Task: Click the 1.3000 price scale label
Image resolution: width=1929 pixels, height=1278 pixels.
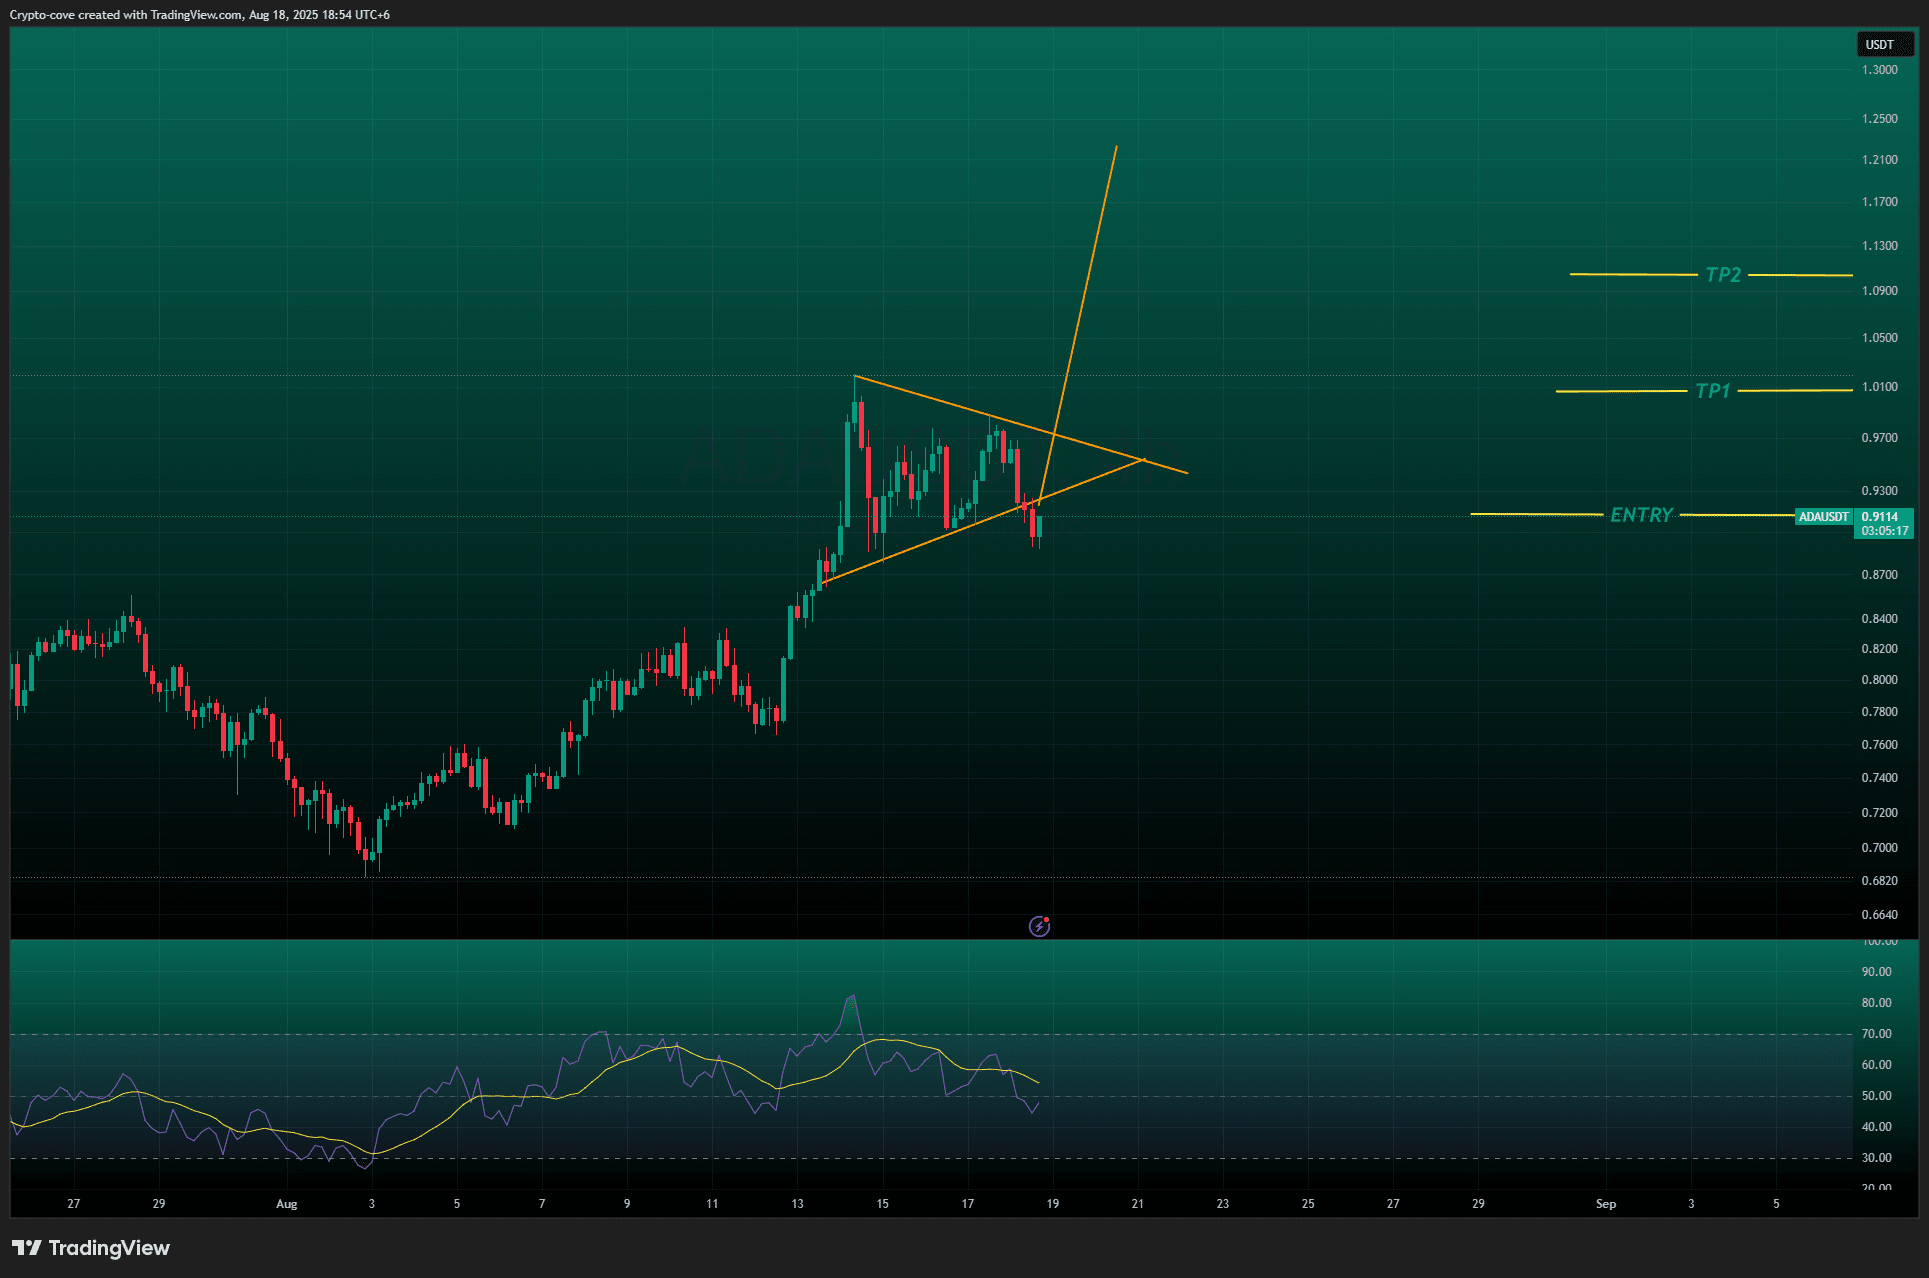Action: (1879, 70)
